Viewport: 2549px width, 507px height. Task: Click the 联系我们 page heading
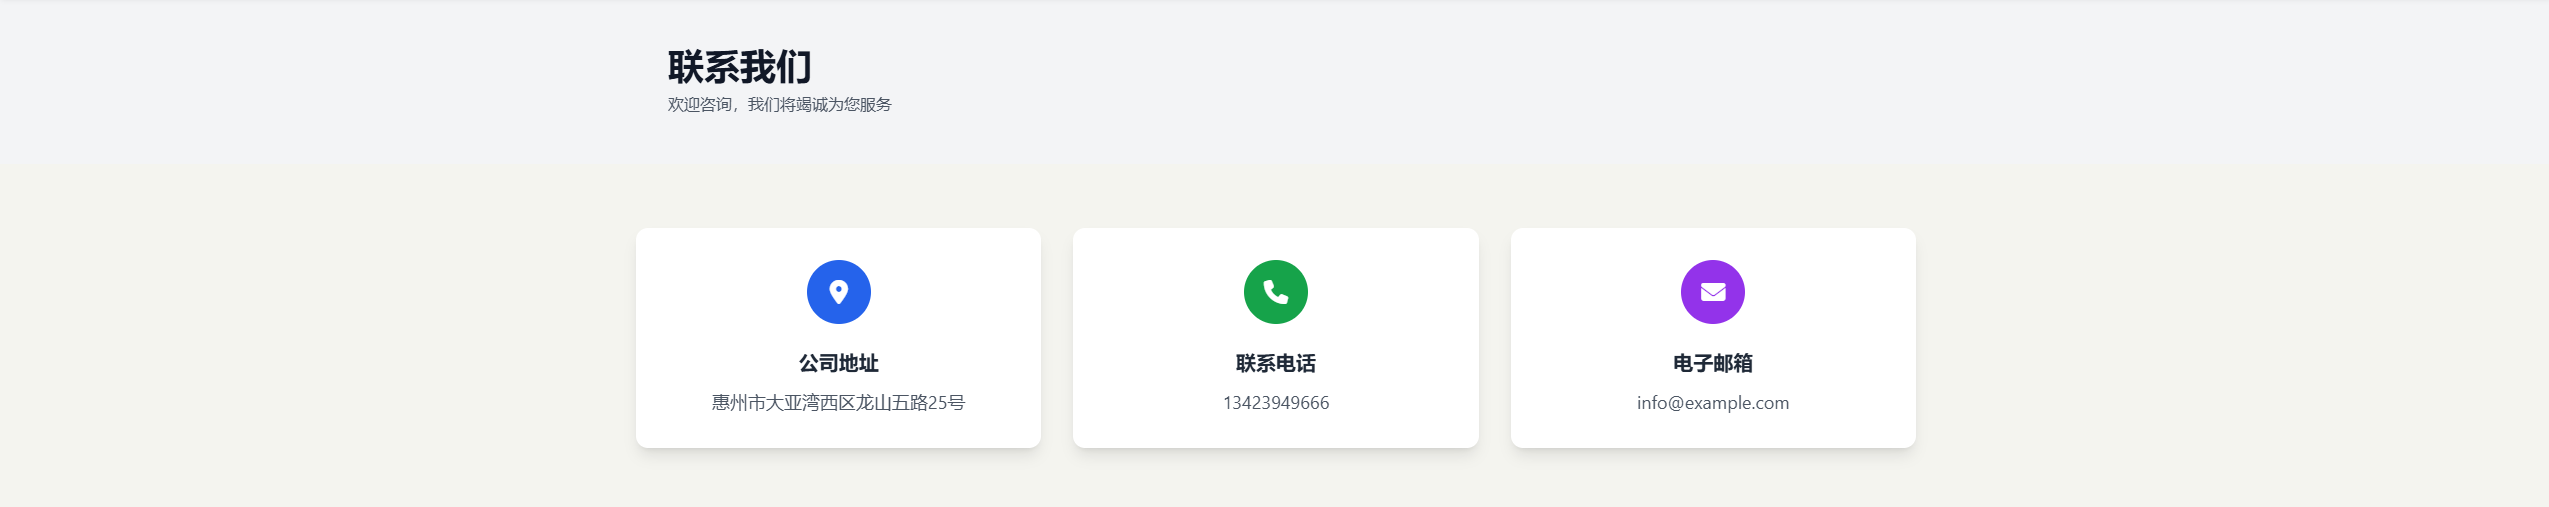[740, 67]
